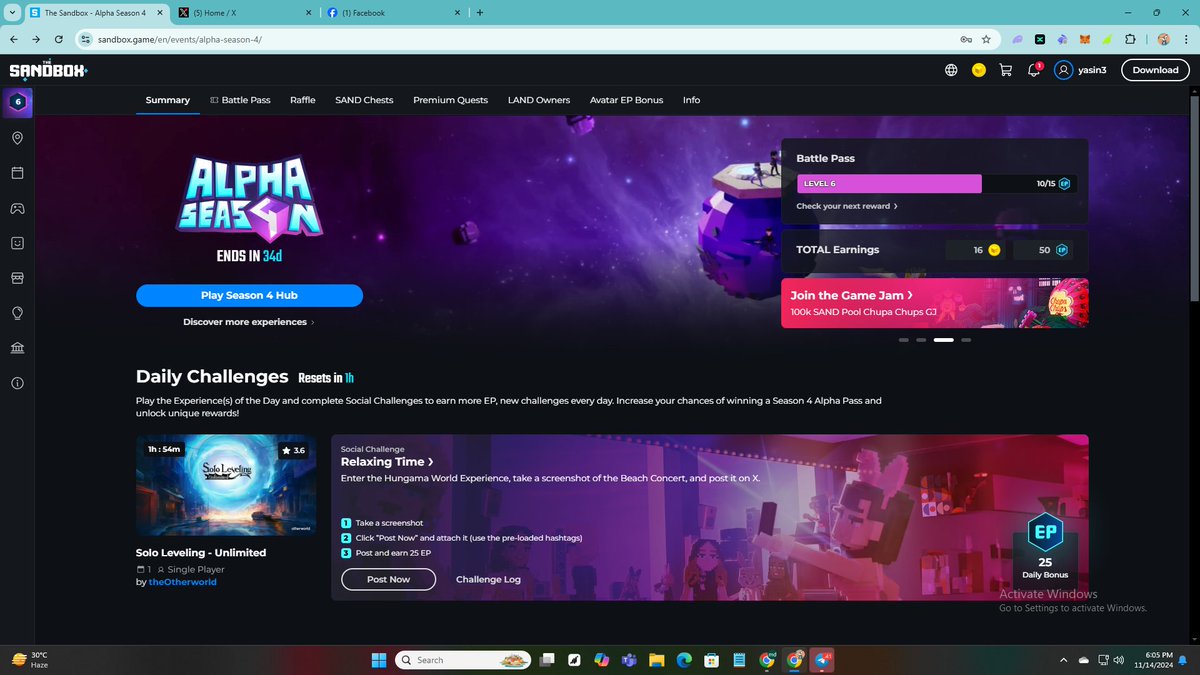Screen dimensions: 1200x675
Task: Open the language globe icon
Action: coord(951,70)
